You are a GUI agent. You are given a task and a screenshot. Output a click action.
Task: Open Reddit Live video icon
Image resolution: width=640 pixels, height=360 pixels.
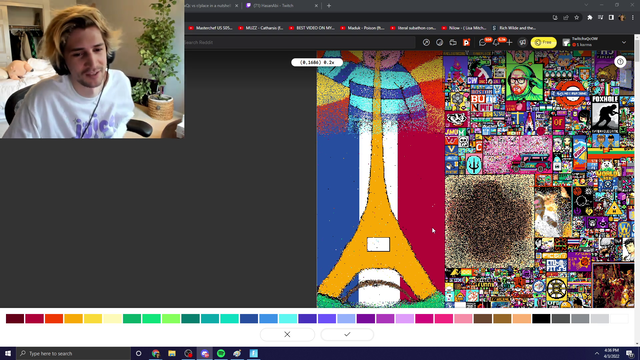[x=453, y=42]
